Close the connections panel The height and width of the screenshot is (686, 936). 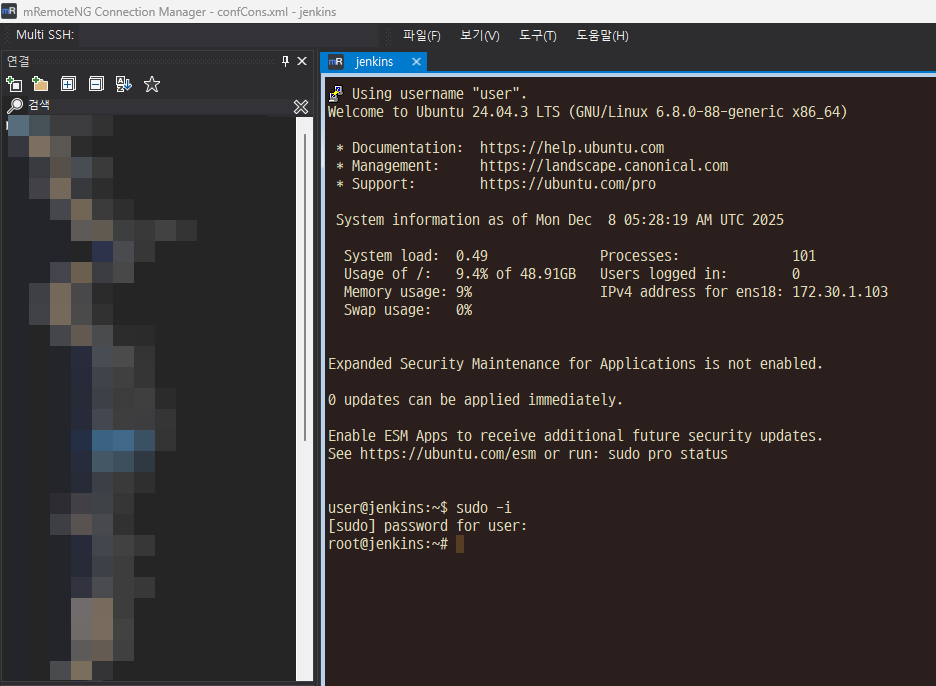(302, 61)
